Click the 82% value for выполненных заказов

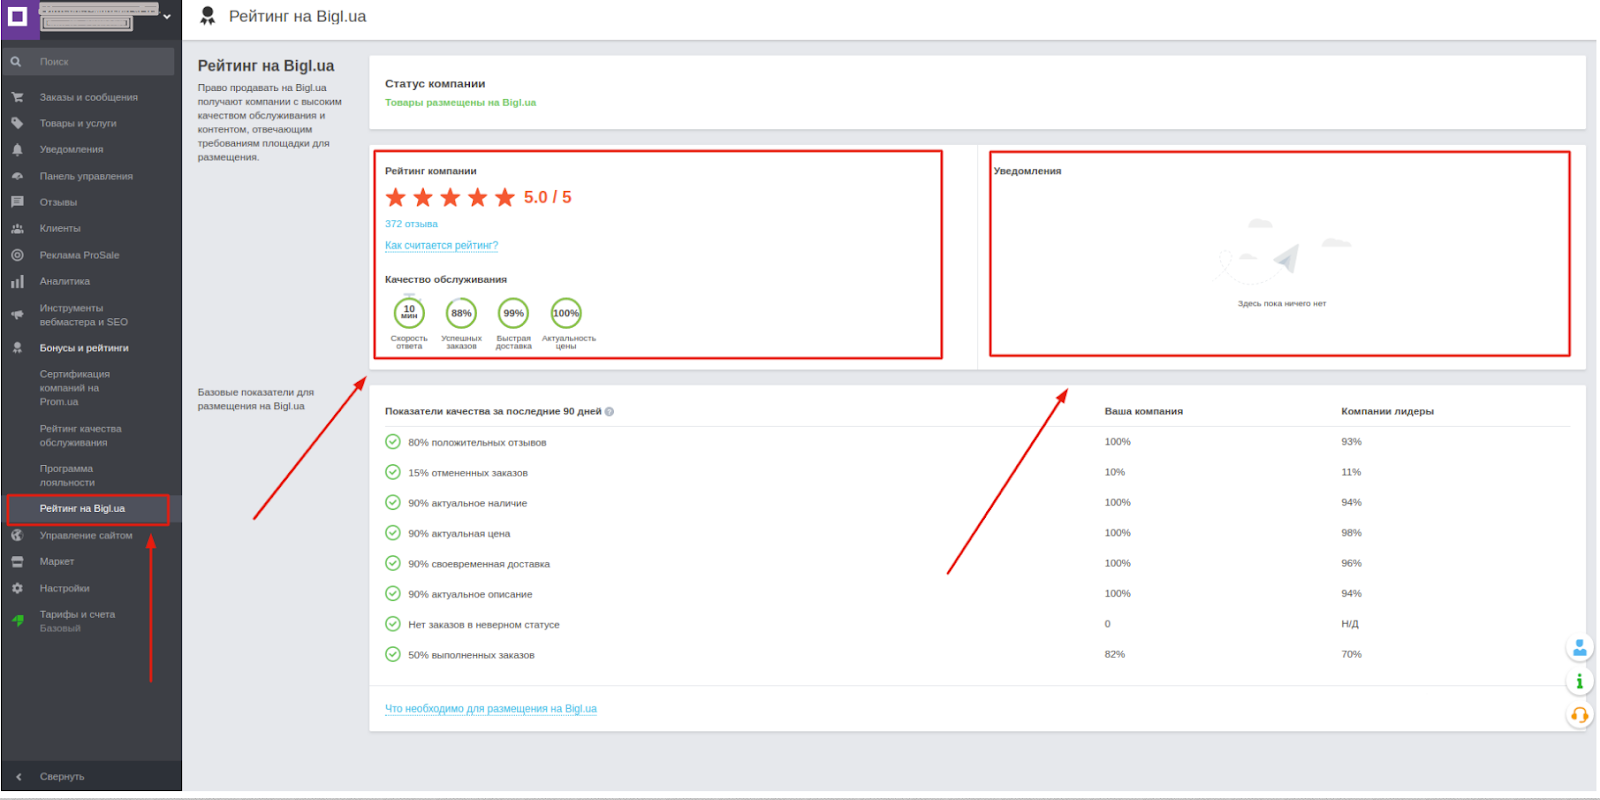1114,654
